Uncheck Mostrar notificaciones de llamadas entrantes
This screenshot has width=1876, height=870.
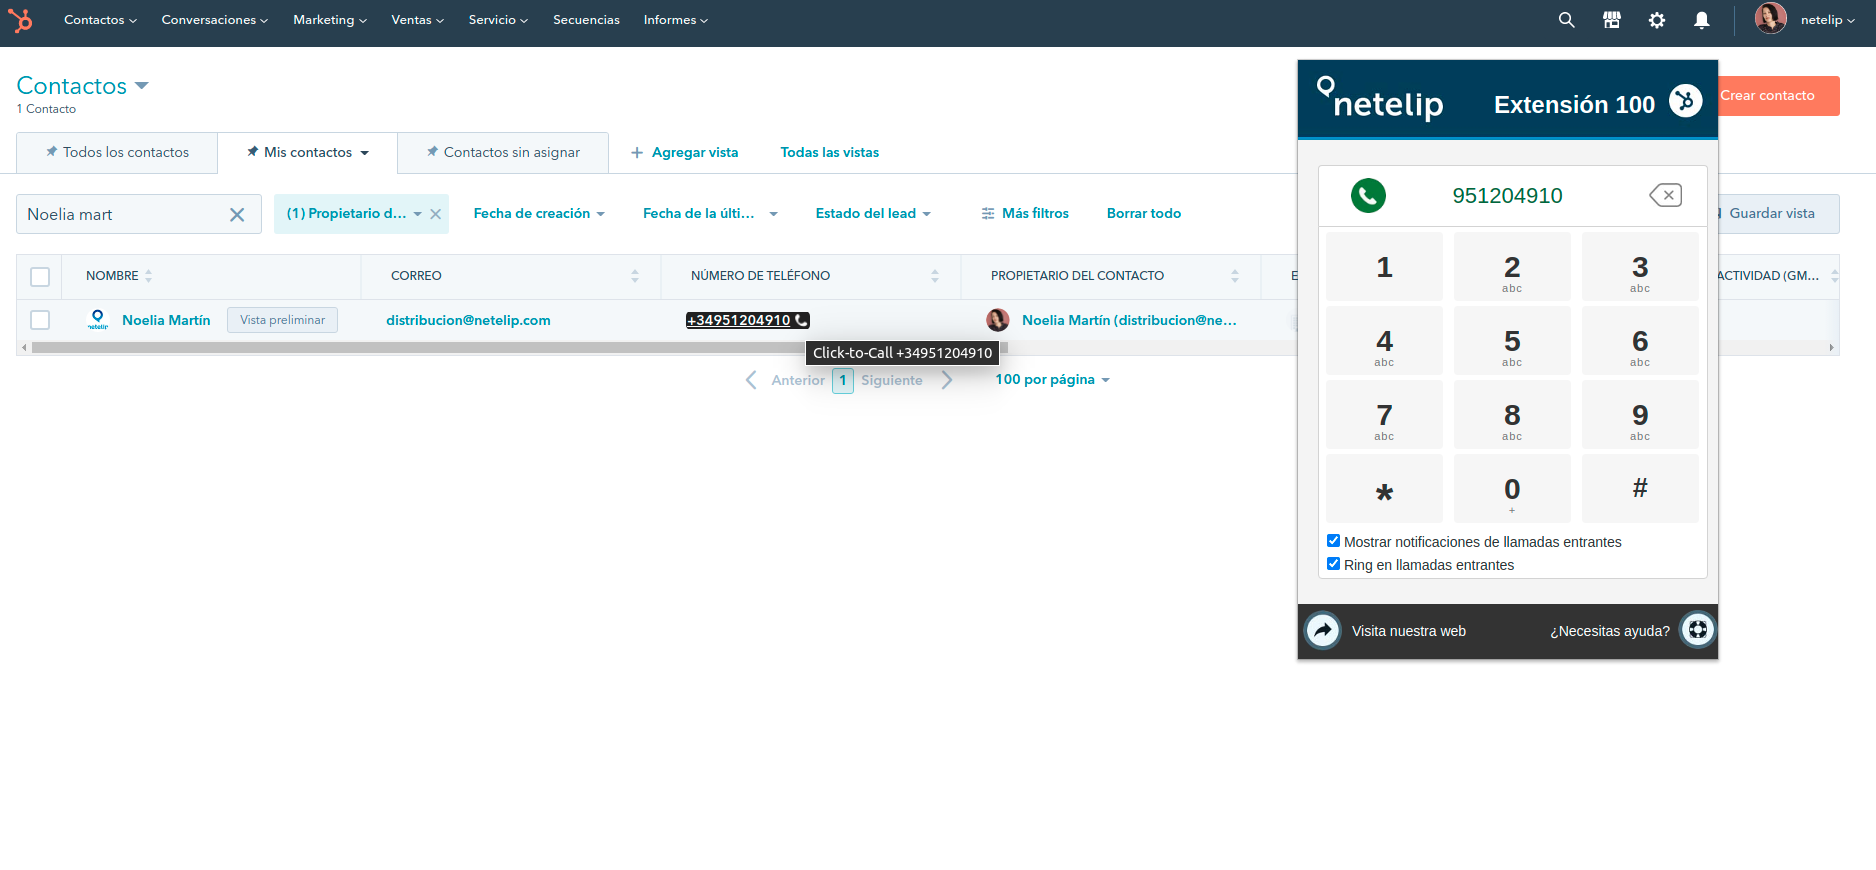click(x=1333, y=541)
